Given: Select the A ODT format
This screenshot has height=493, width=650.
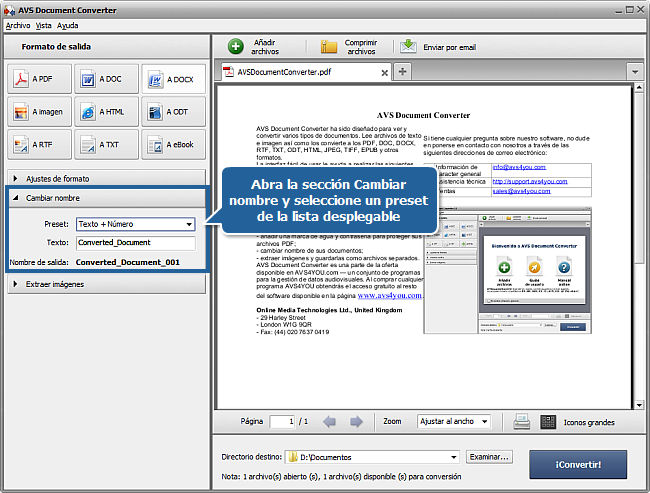Looking at the screenshot, I should [173, 112].
